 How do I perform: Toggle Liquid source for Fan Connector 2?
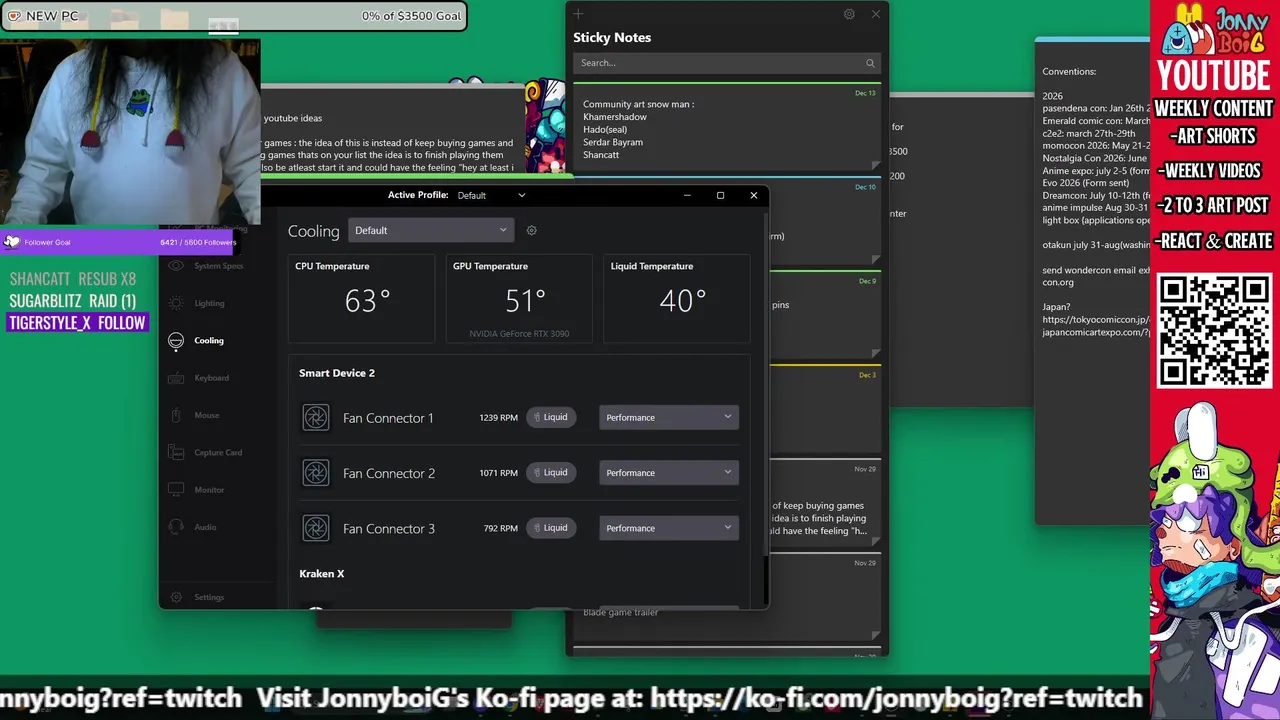point(551,472)
